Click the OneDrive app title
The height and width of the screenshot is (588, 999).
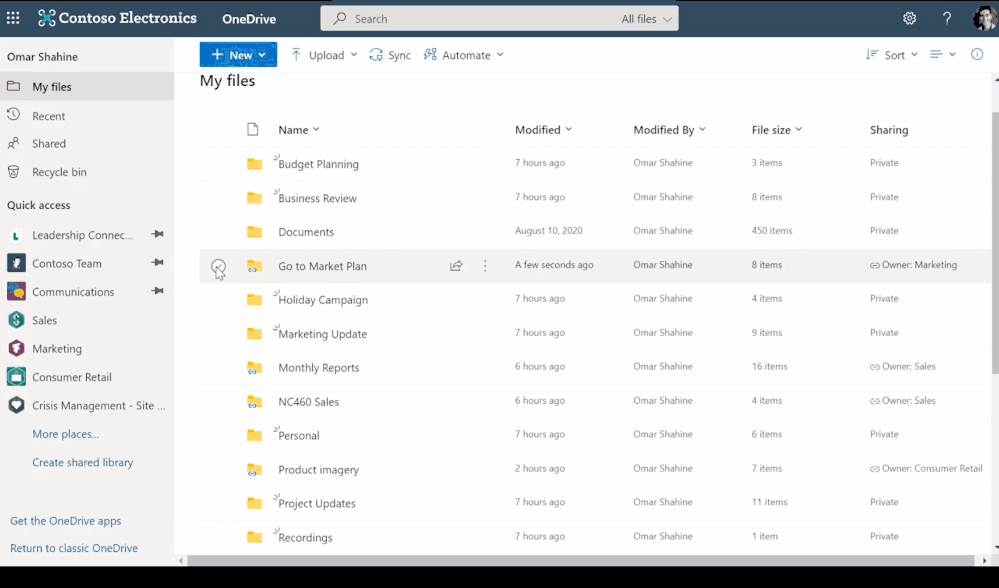click(249, 19)
